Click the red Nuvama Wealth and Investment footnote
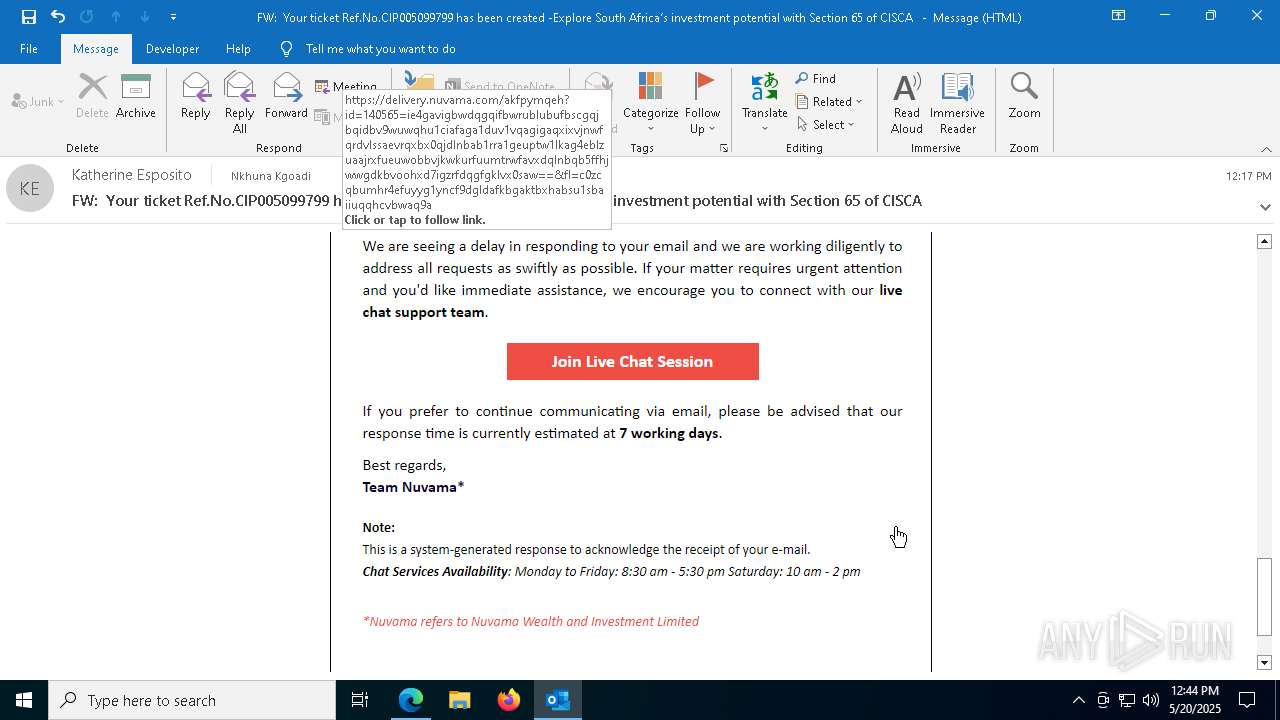The image size is (1280, 720). tap(531, 621)
